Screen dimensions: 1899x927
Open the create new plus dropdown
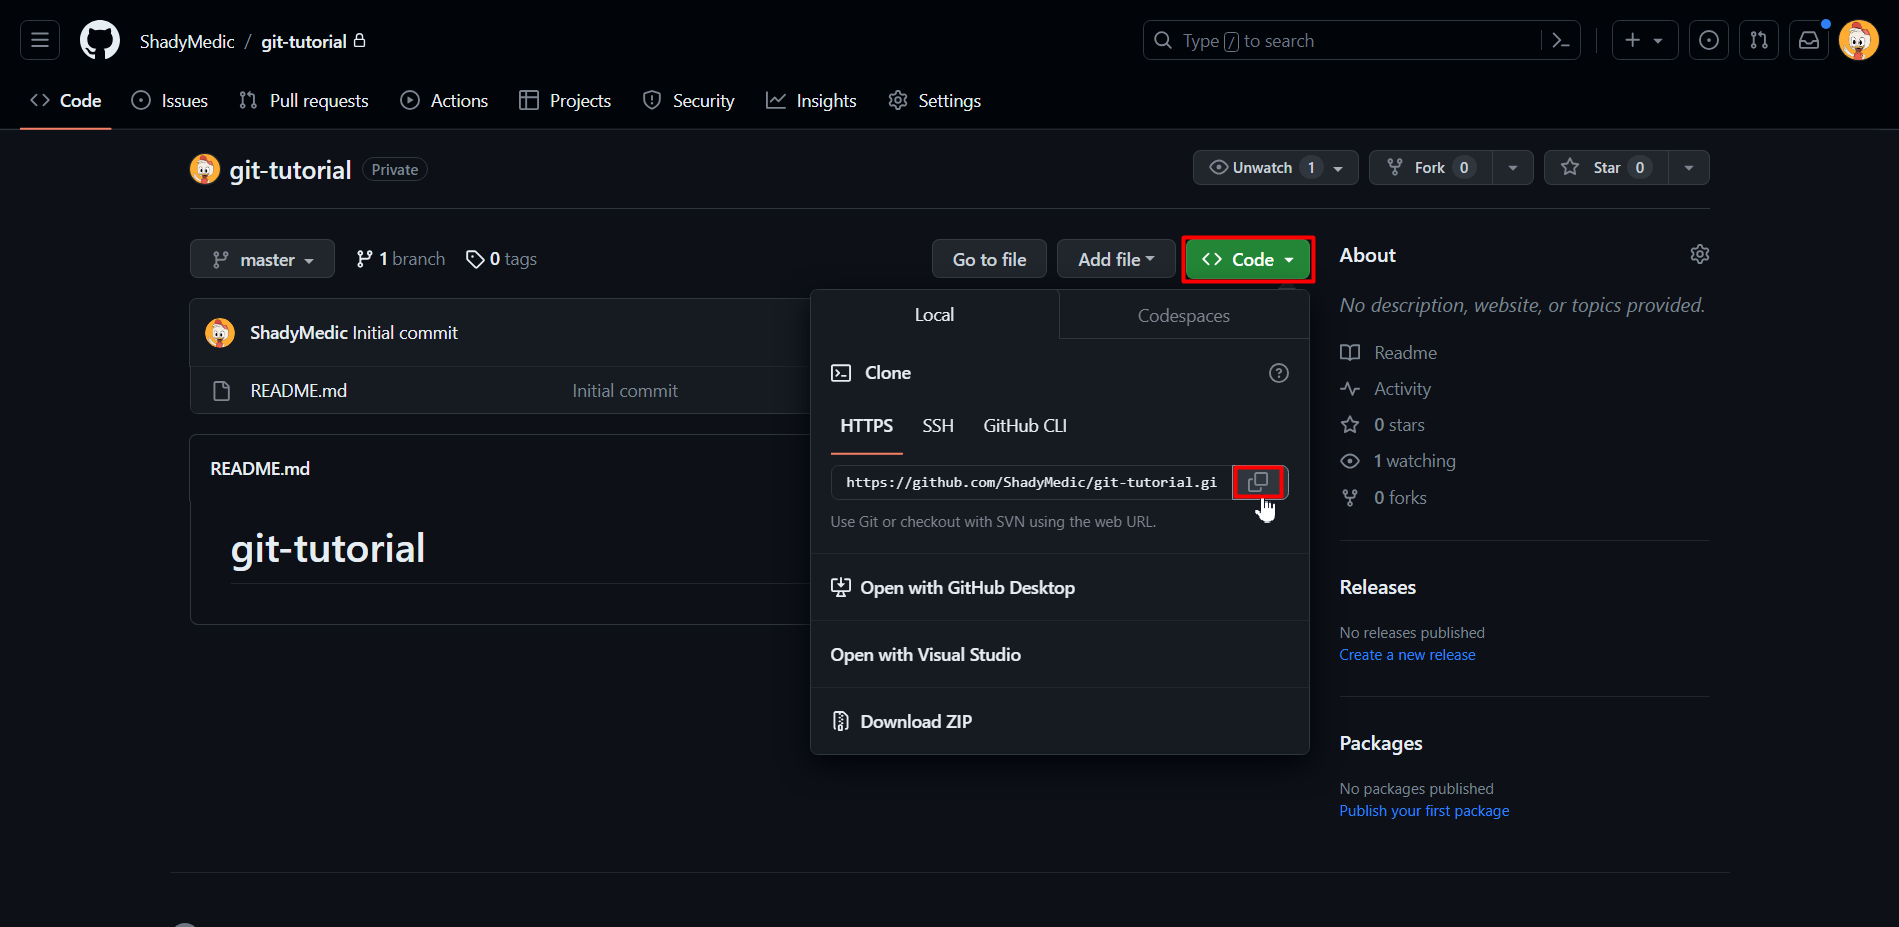(1644, 41)
